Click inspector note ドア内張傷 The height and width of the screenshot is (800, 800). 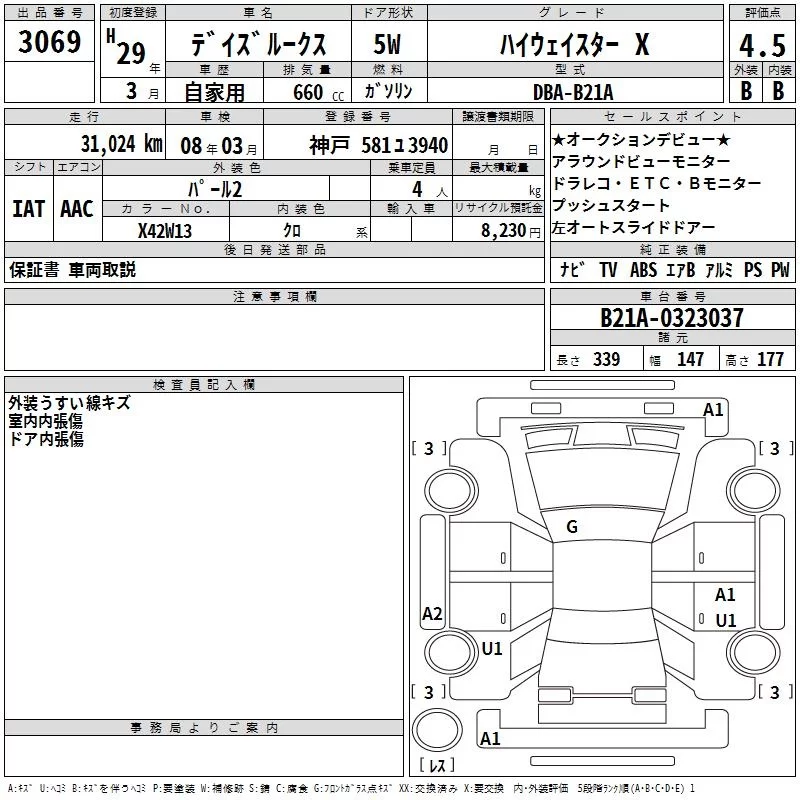pos(46,439)
